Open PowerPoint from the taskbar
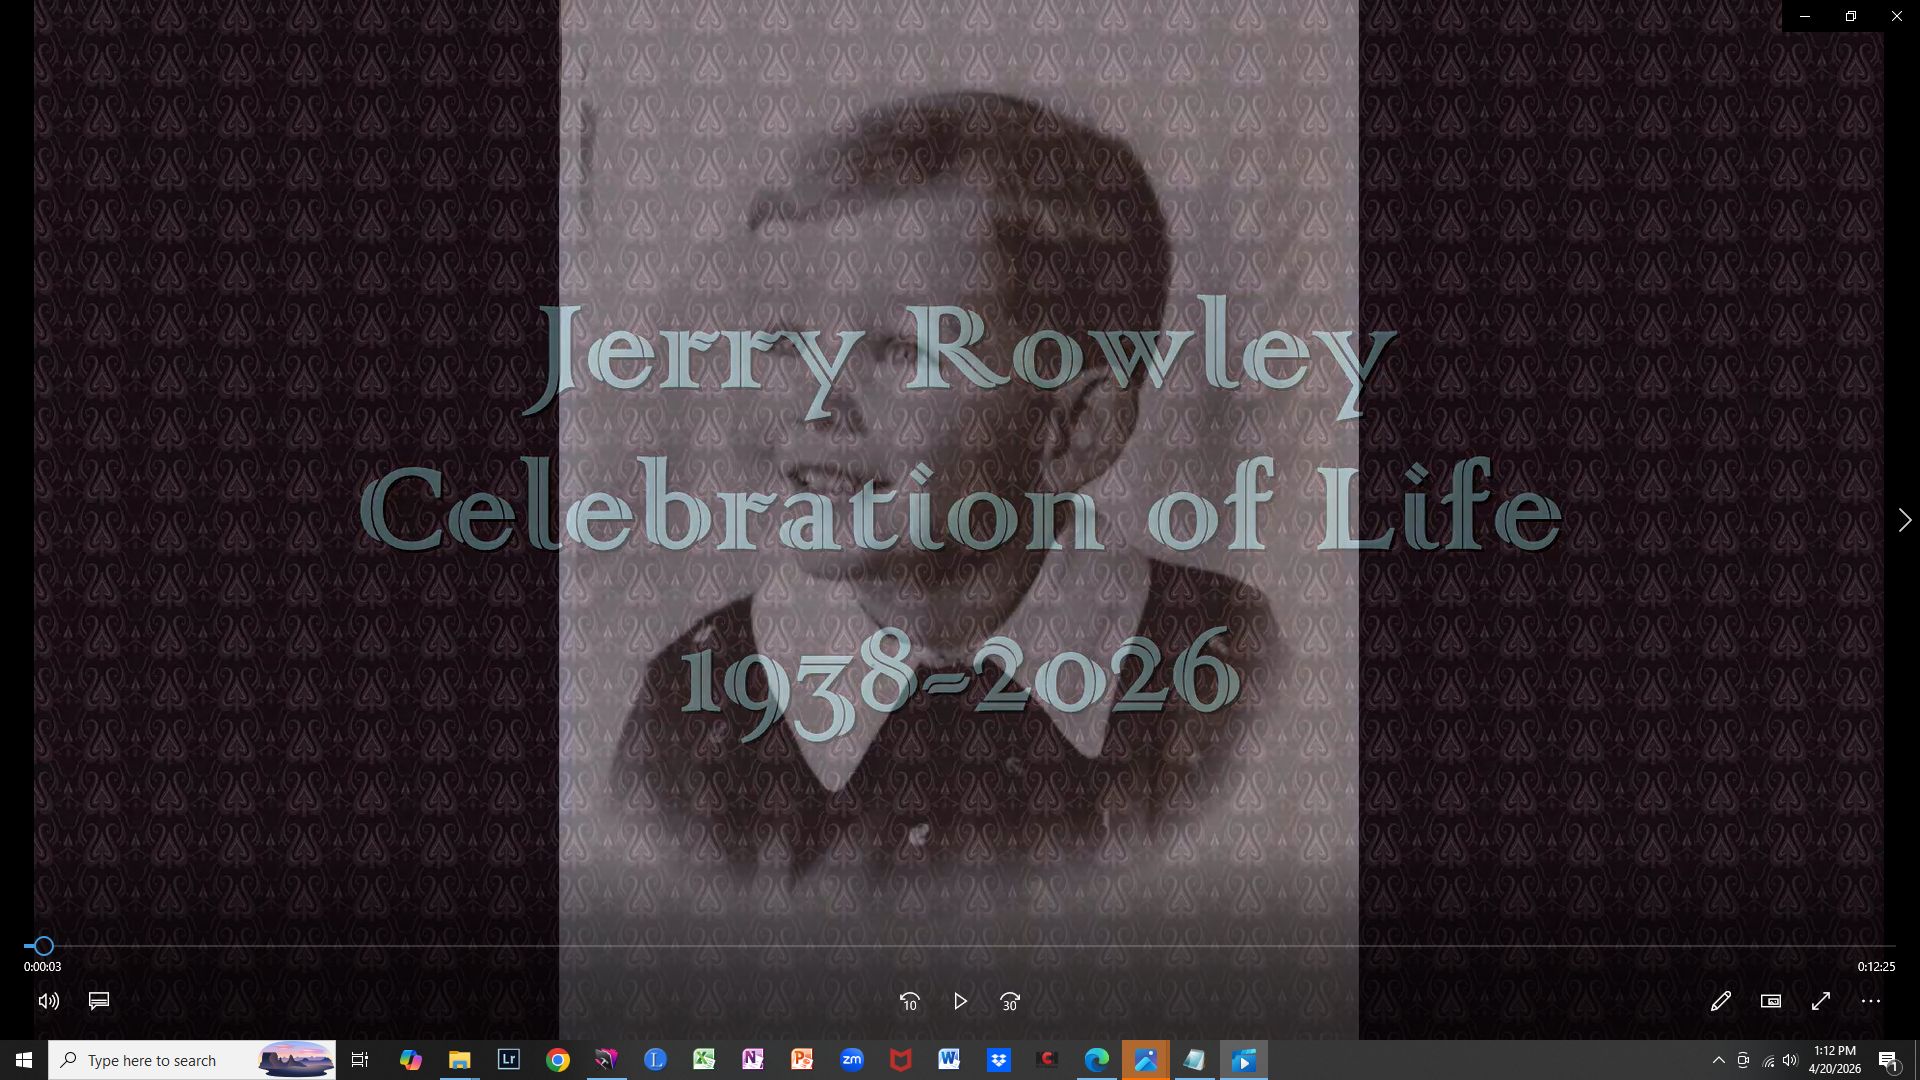 [802, 1060]
